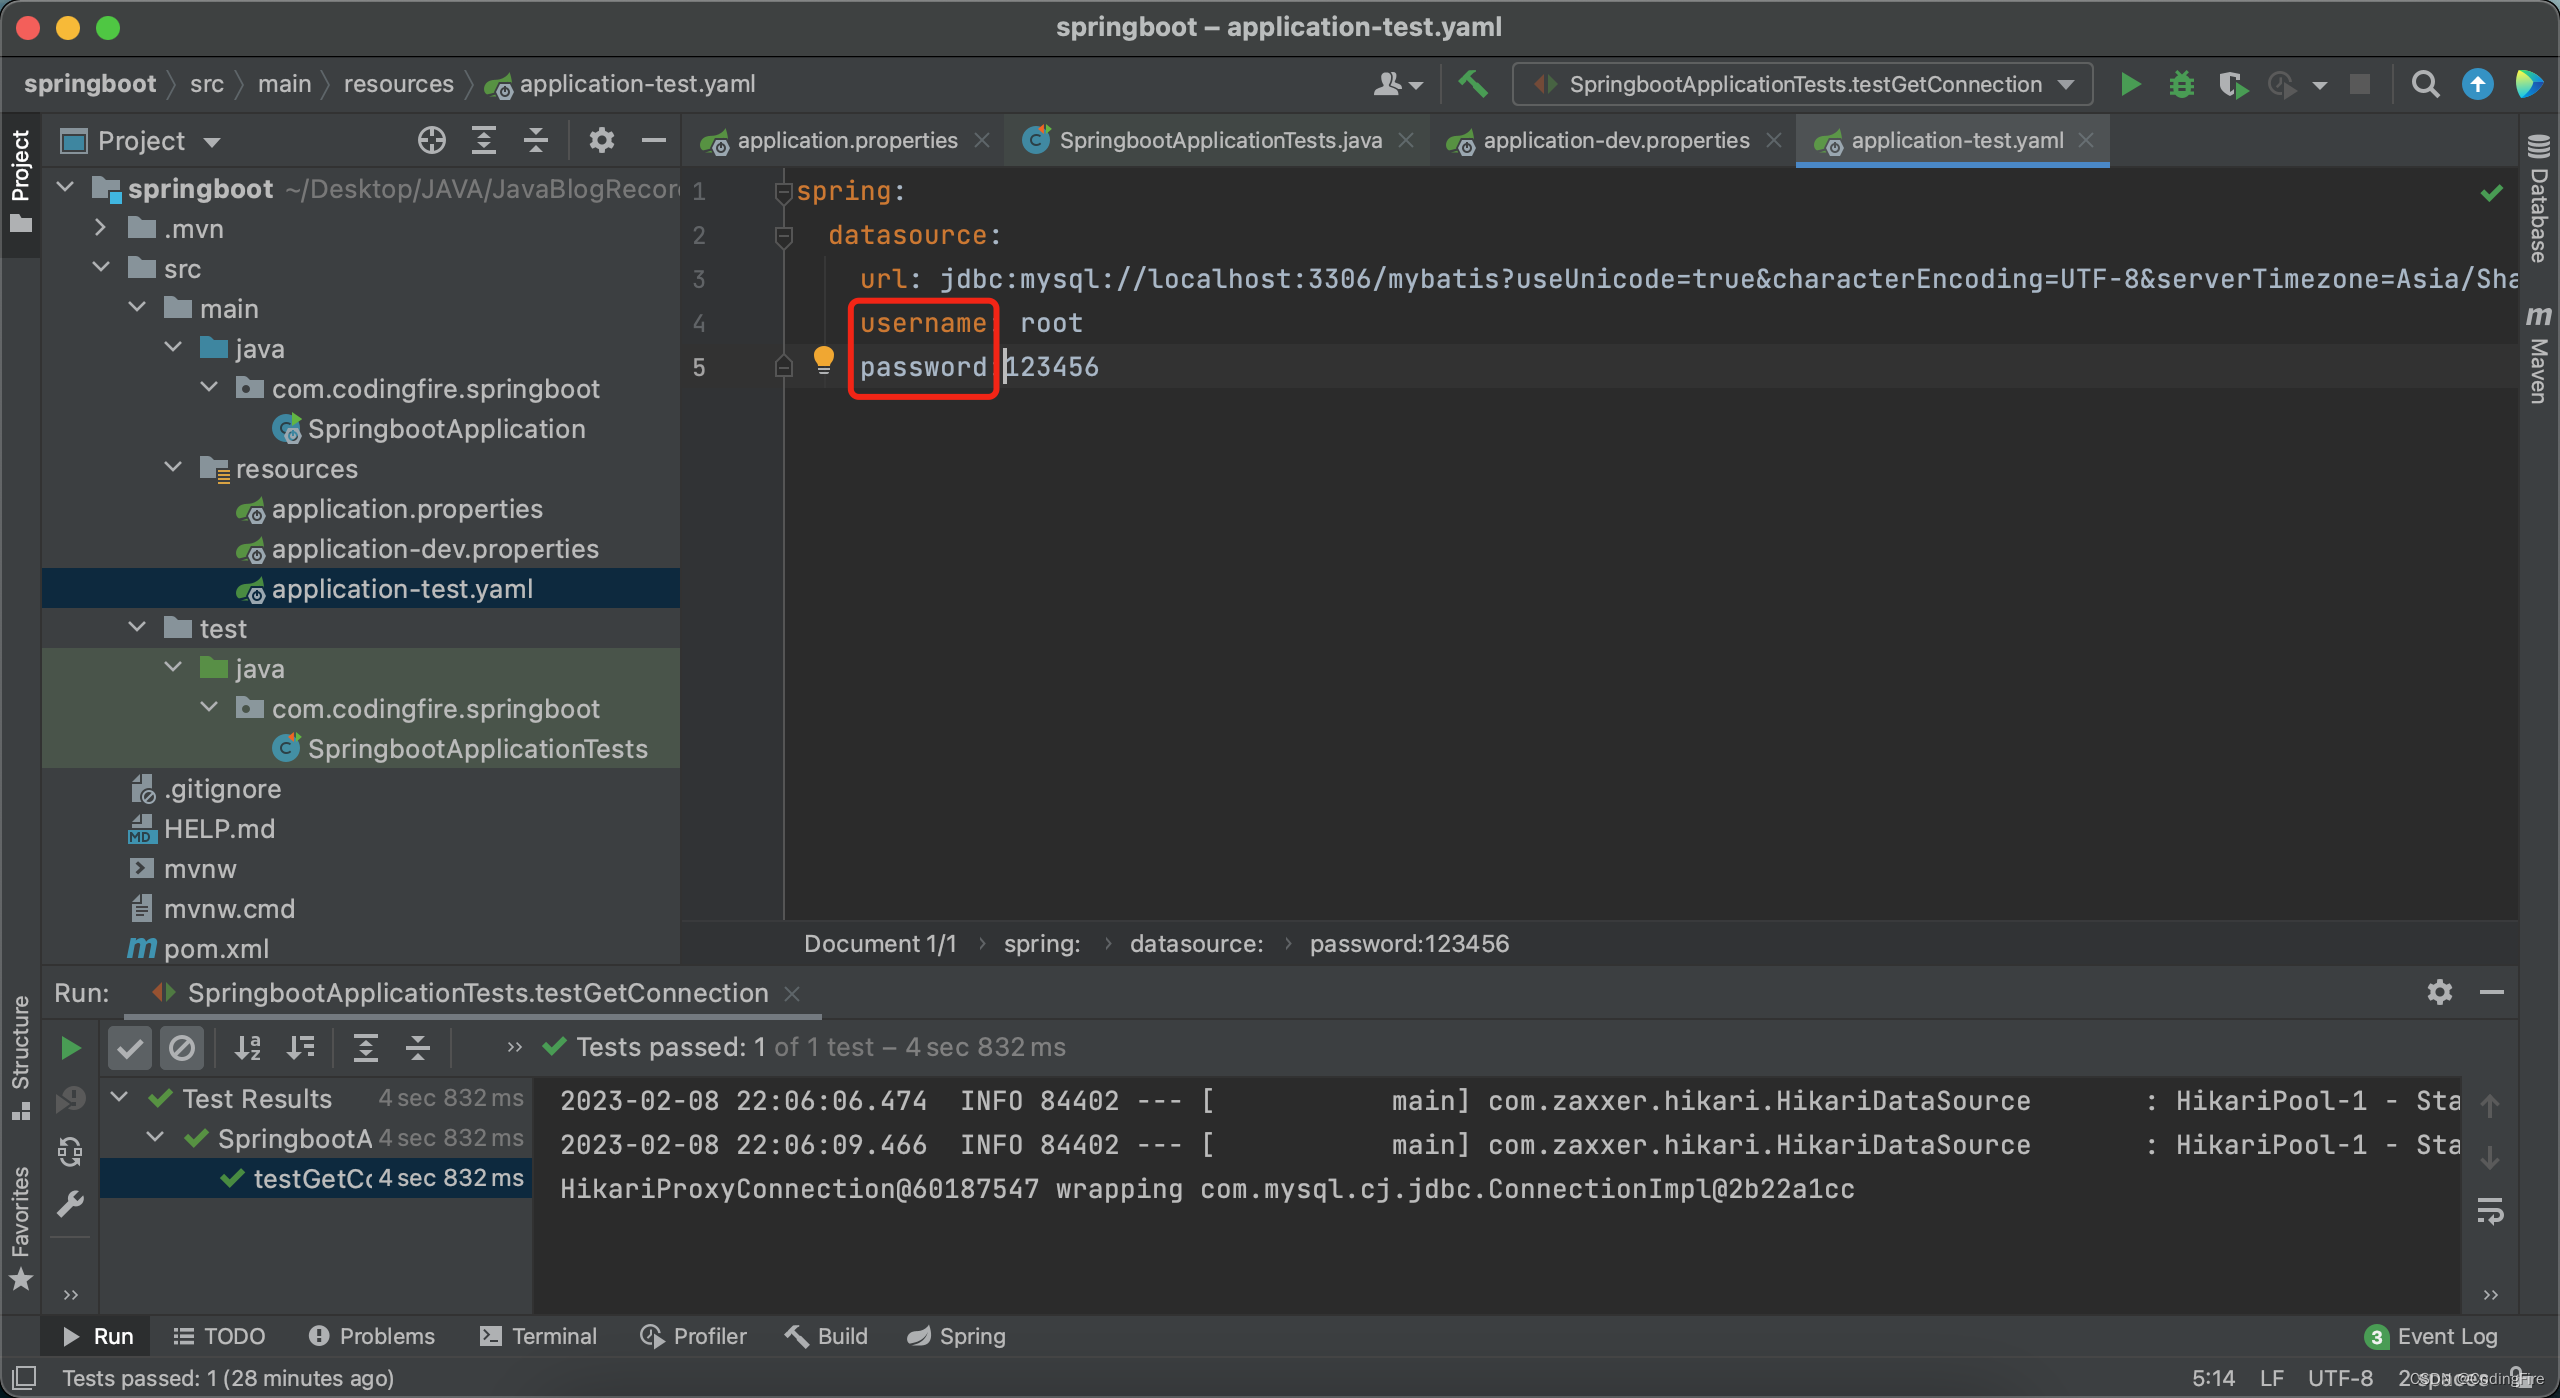The image size is (2560, 1398).
Task: Select pom.xml in project tree
Action: pyautogui.click(x=215, y=948)
